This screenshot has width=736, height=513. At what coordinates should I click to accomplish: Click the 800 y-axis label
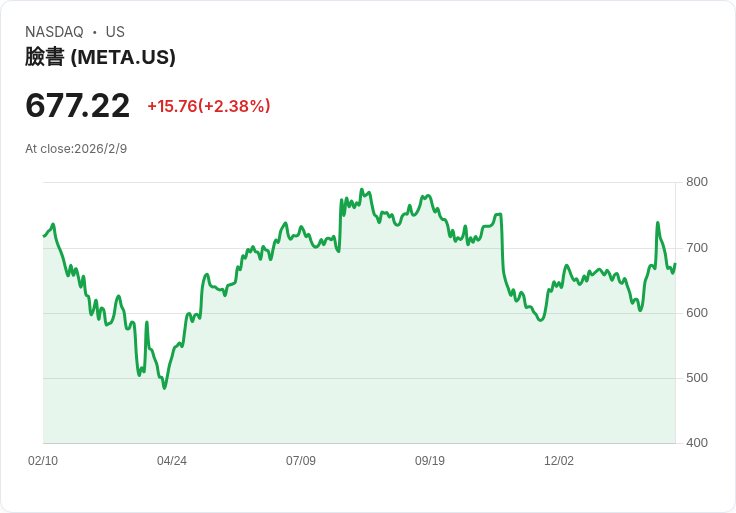pos(697,182)
